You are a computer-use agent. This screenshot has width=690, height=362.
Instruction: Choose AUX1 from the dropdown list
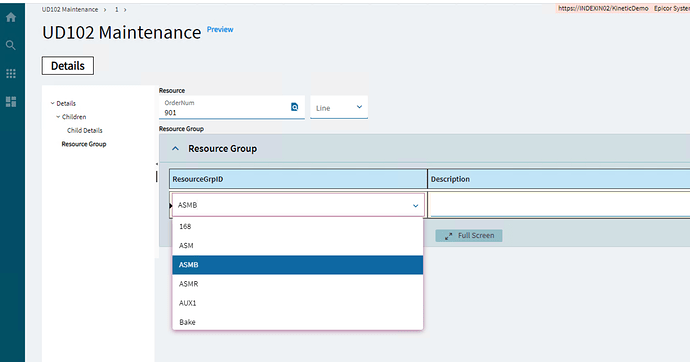pos(297,303)
